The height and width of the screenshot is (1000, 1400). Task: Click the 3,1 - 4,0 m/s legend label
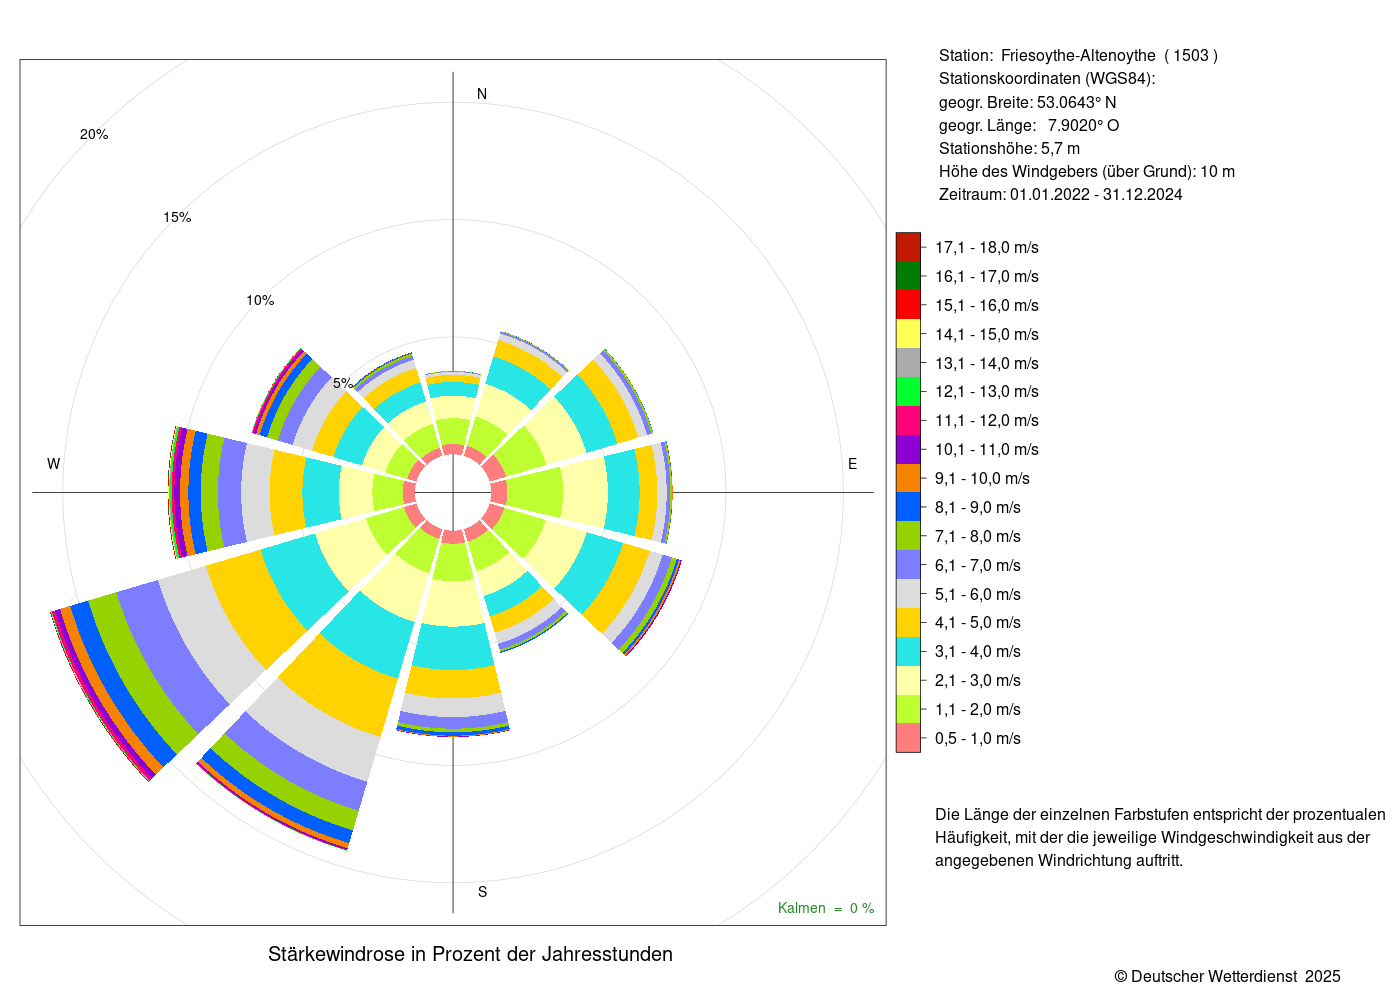click(x=978, y=651)
